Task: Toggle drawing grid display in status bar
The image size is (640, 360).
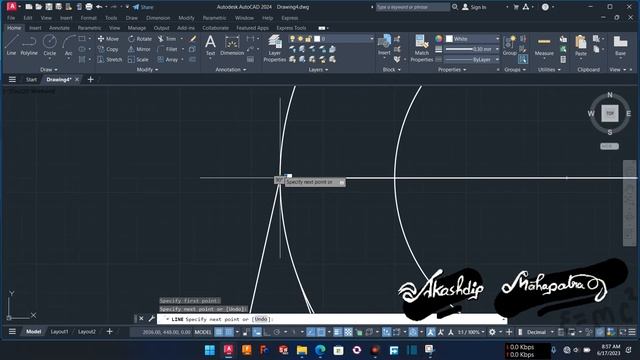Action: [219, 332]
